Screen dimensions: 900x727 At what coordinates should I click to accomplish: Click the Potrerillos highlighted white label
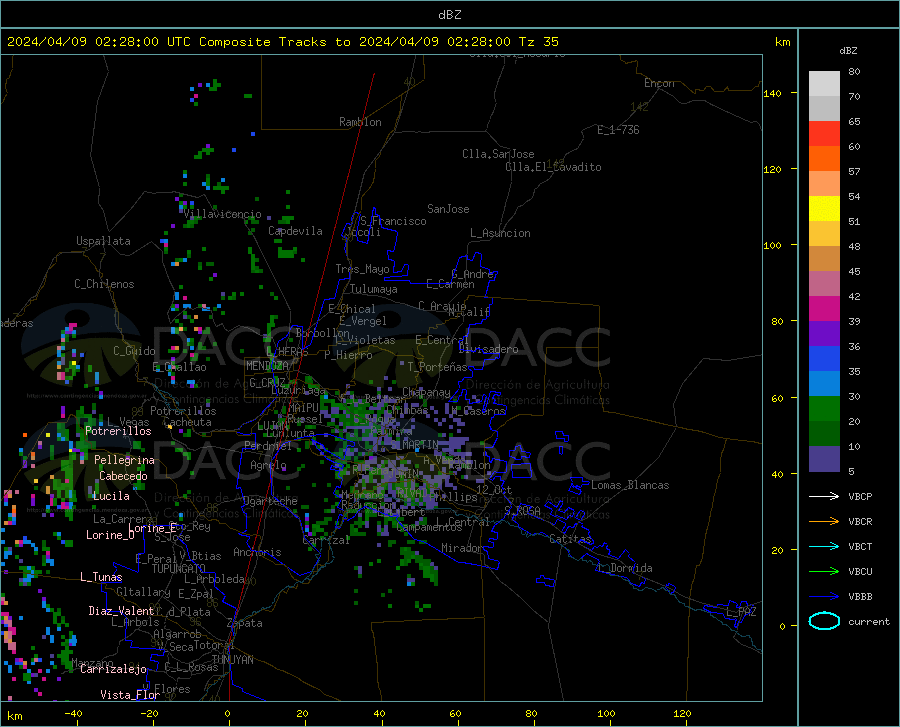pos(118,431)
